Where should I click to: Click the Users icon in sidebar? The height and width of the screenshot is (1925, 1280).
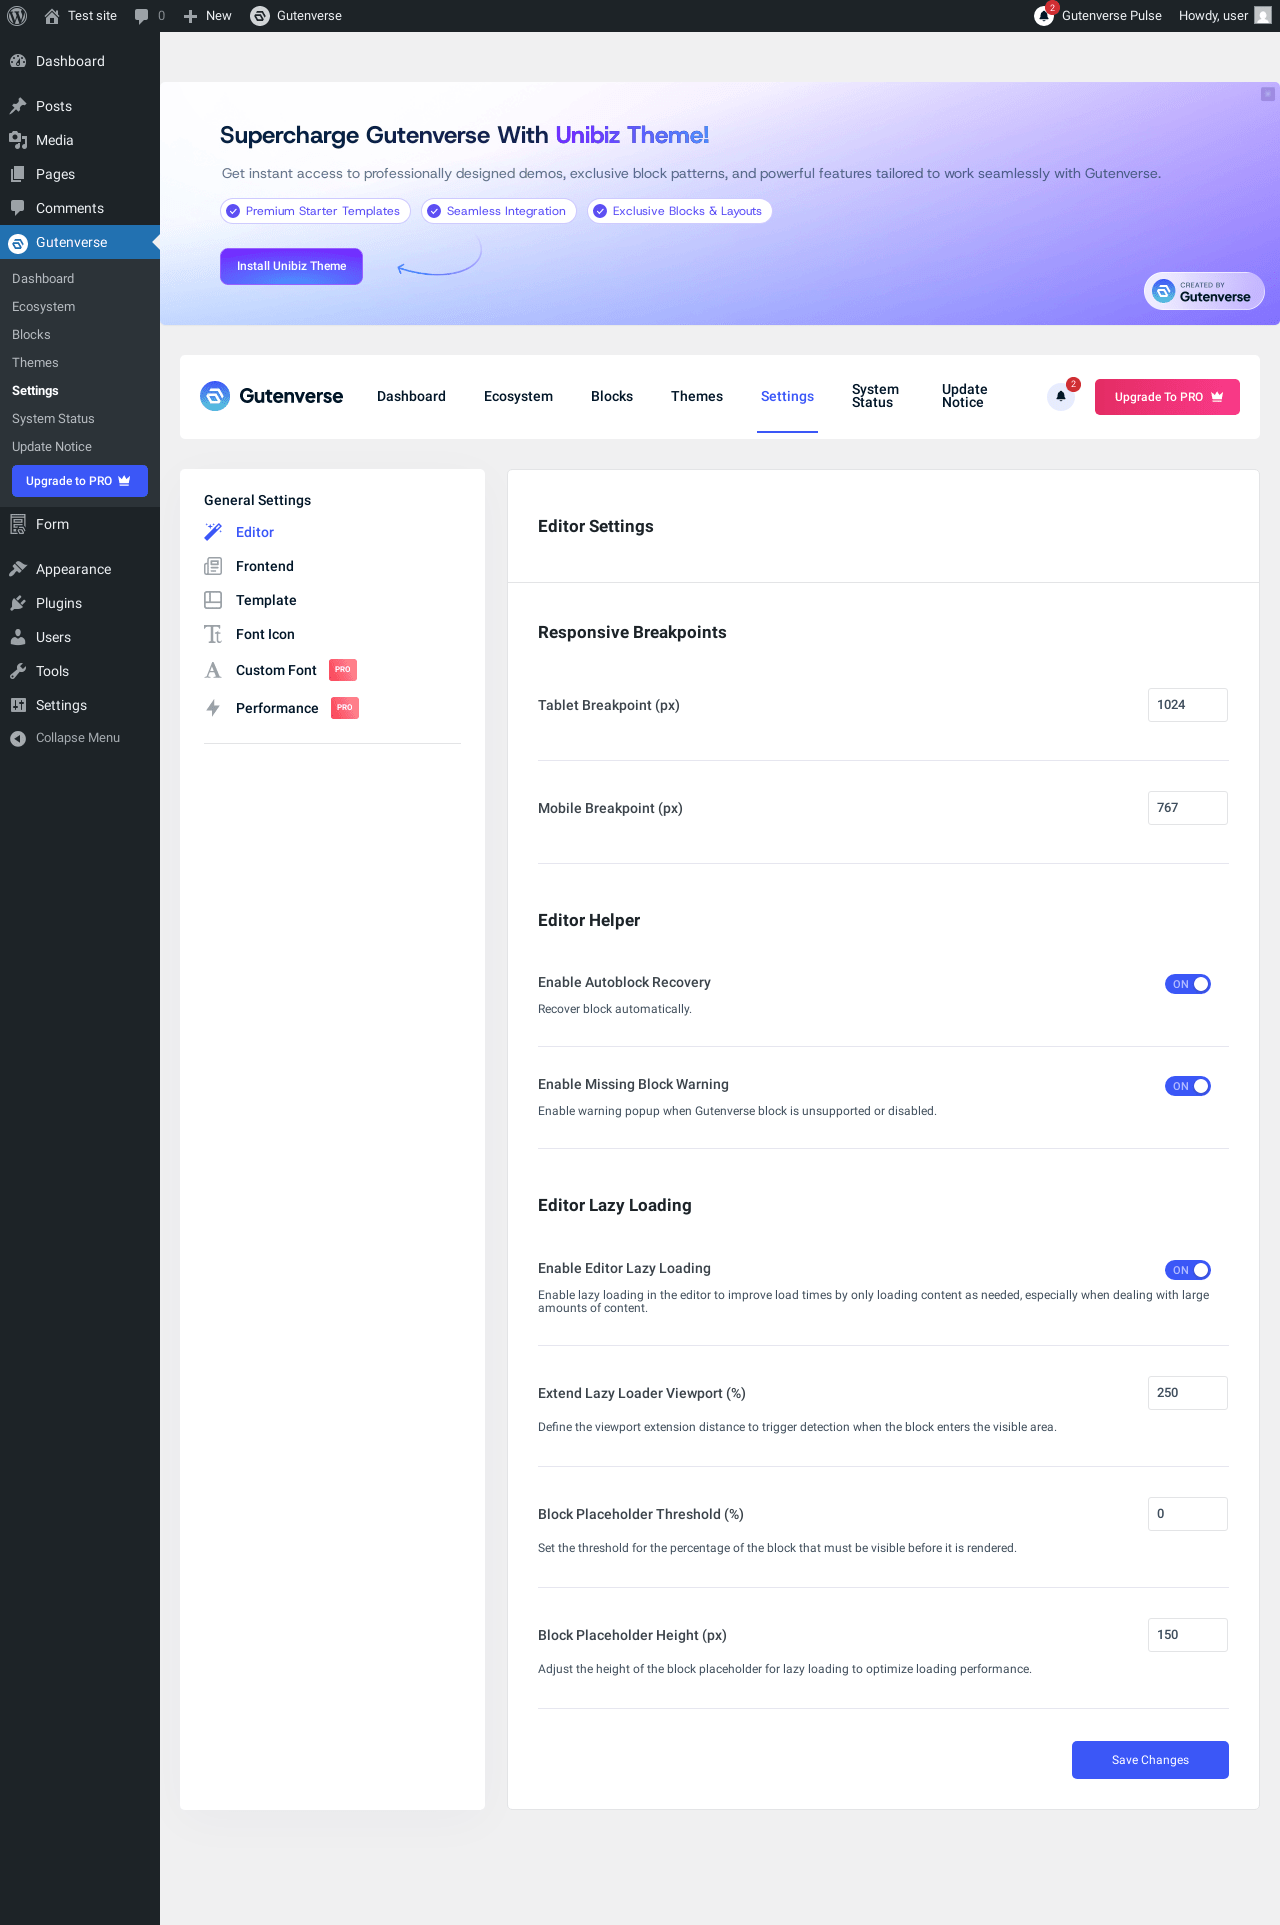(x=18, y=637)
